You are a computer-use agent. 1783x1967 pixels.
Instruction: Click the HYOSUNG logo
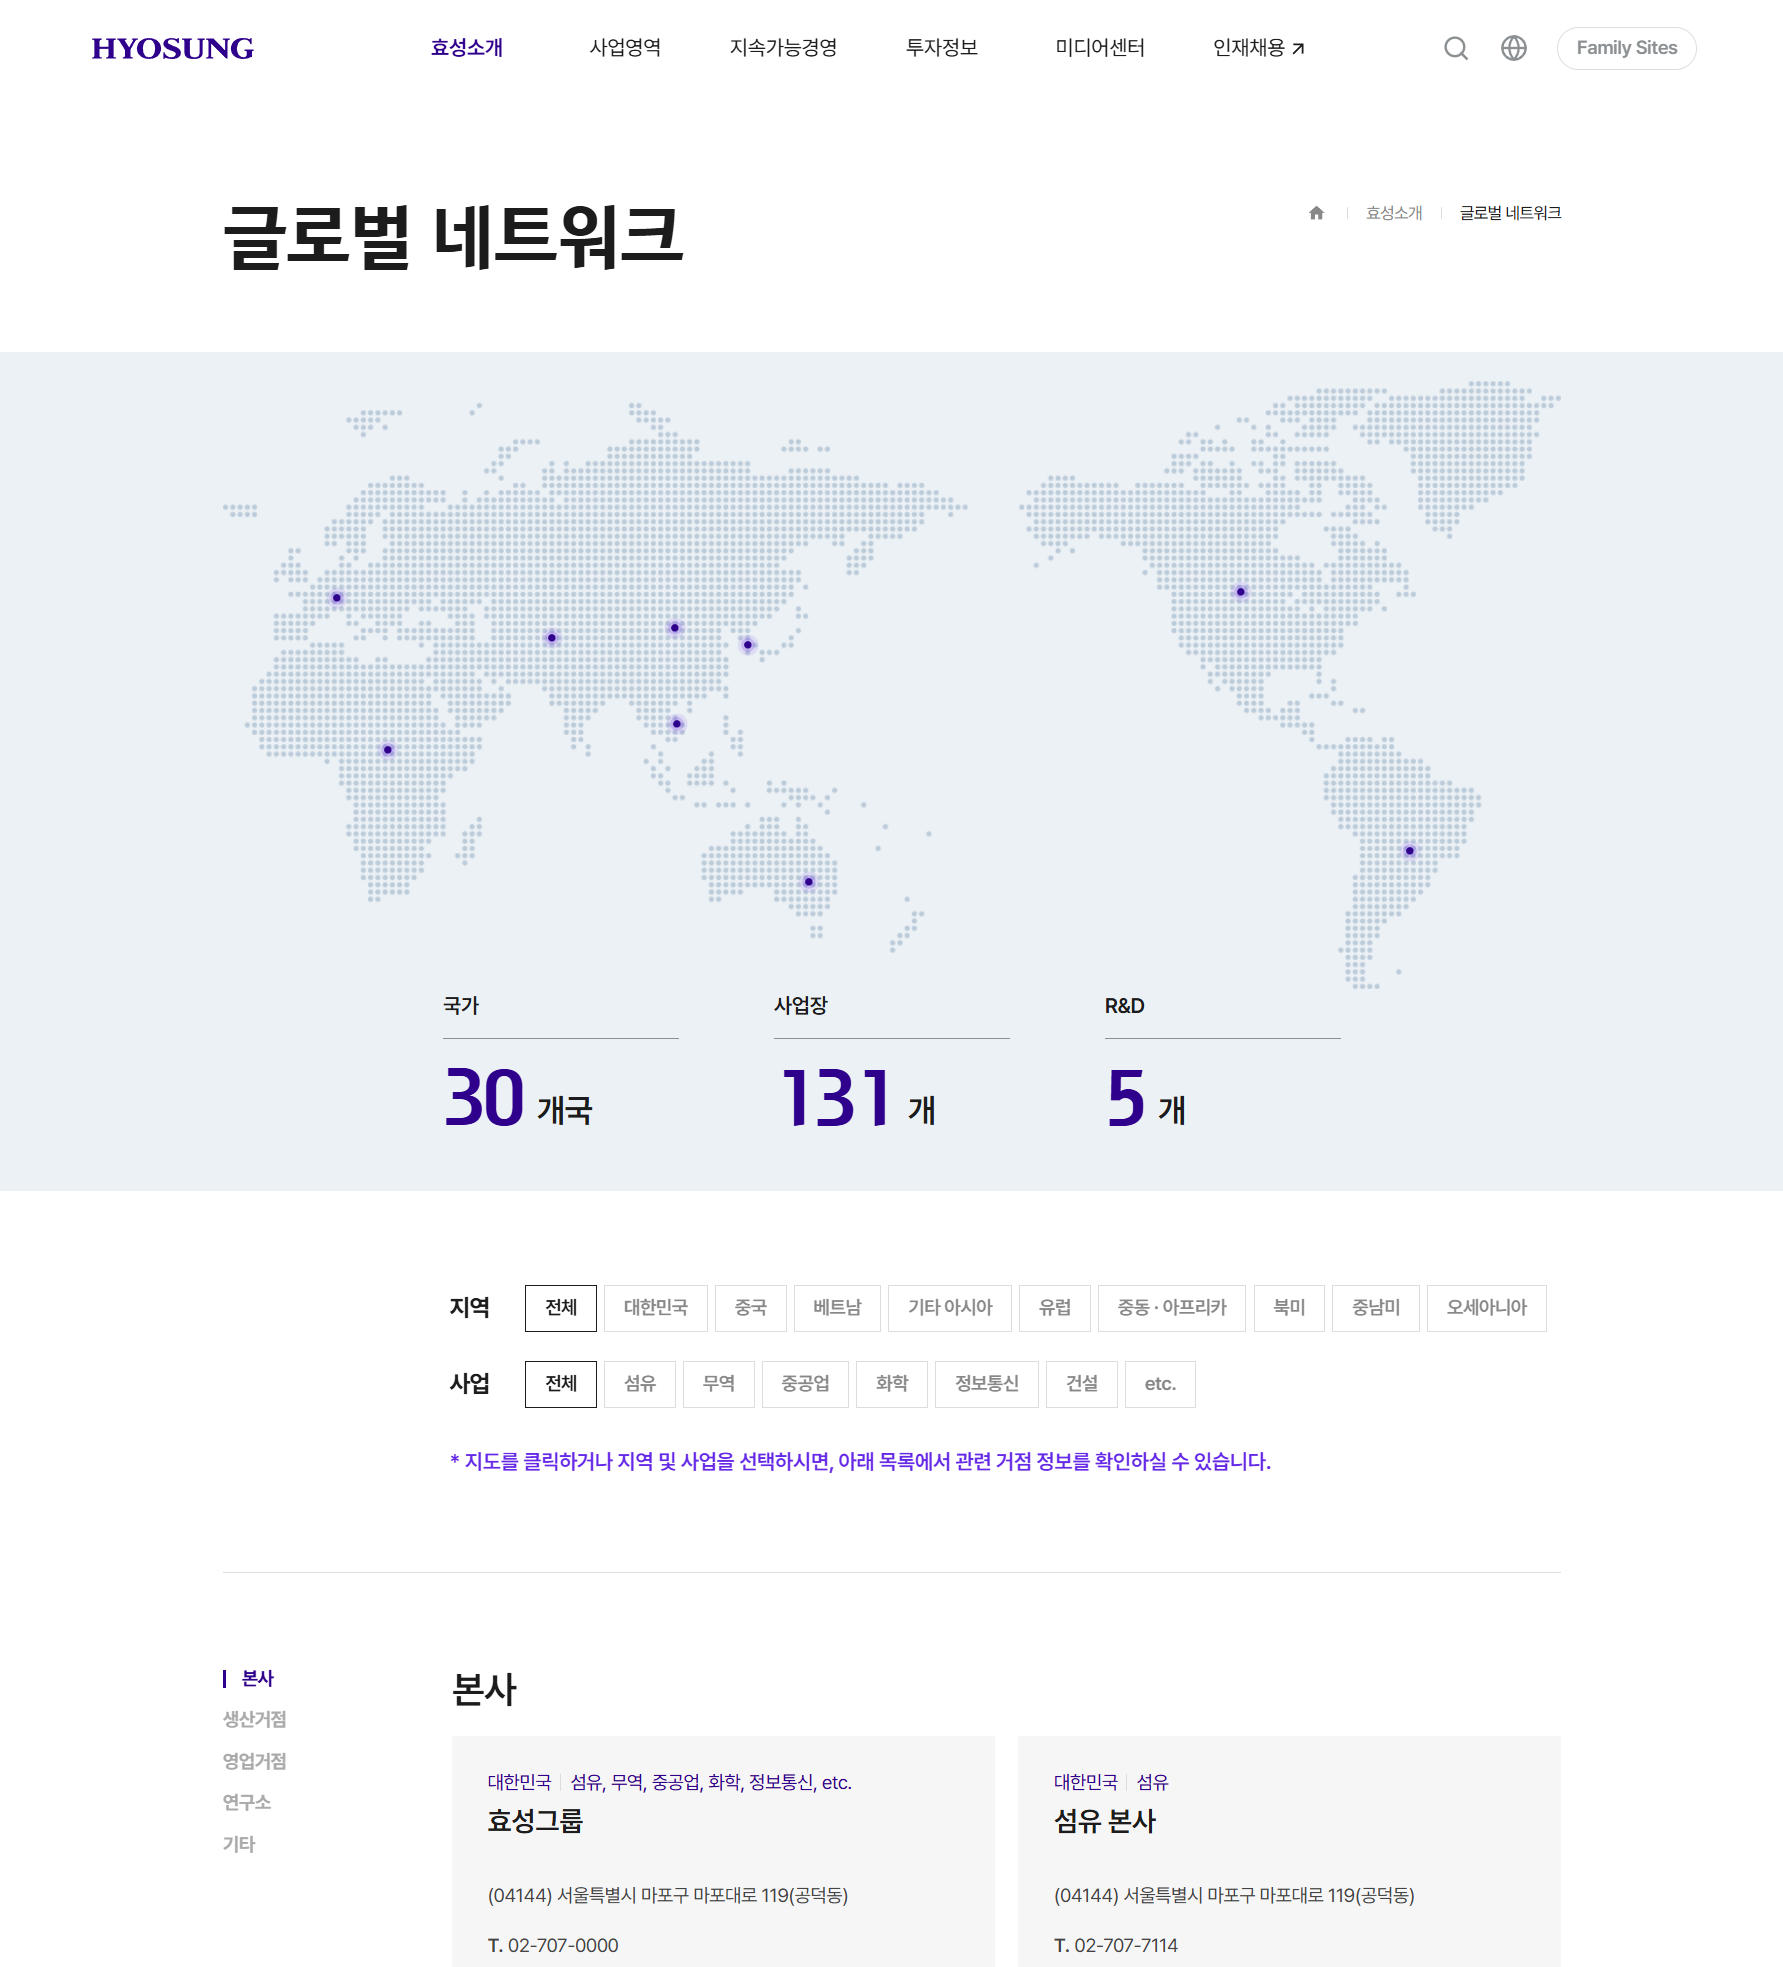(x=172, y=48)
